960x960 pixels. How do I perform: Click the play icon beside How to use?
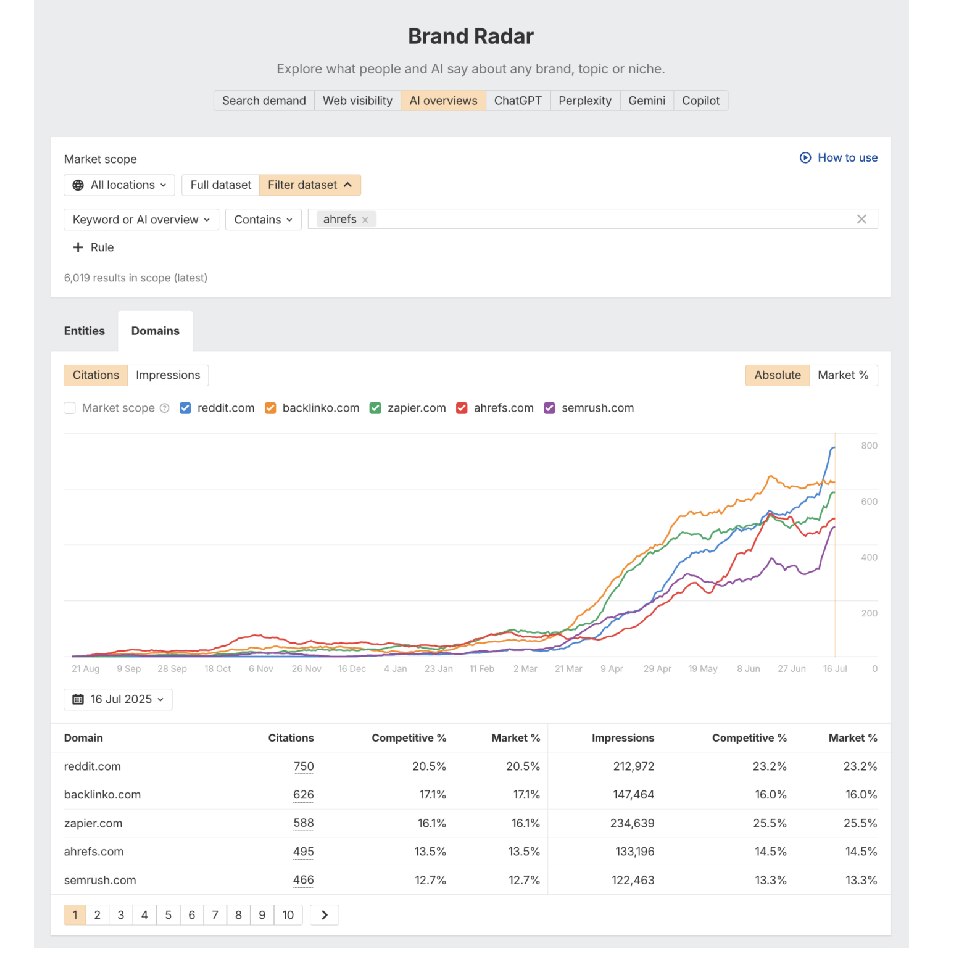click(805, 157)
